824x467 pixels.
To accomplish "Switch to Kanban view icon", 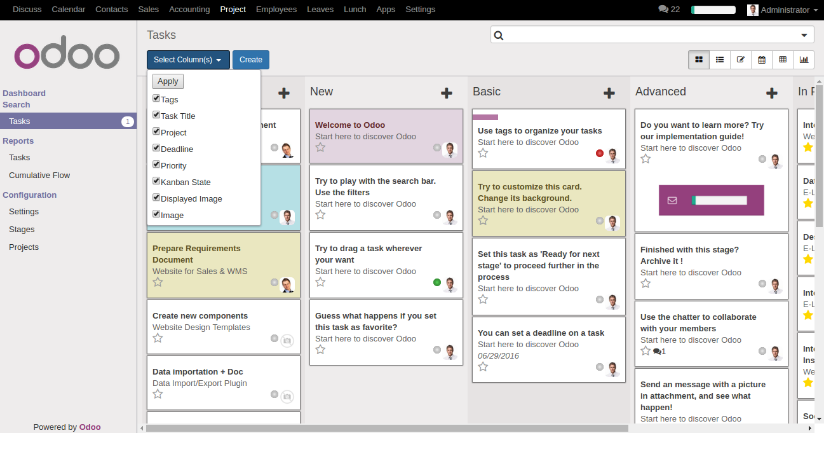I will pyautogui.click(x=699, y=60).
